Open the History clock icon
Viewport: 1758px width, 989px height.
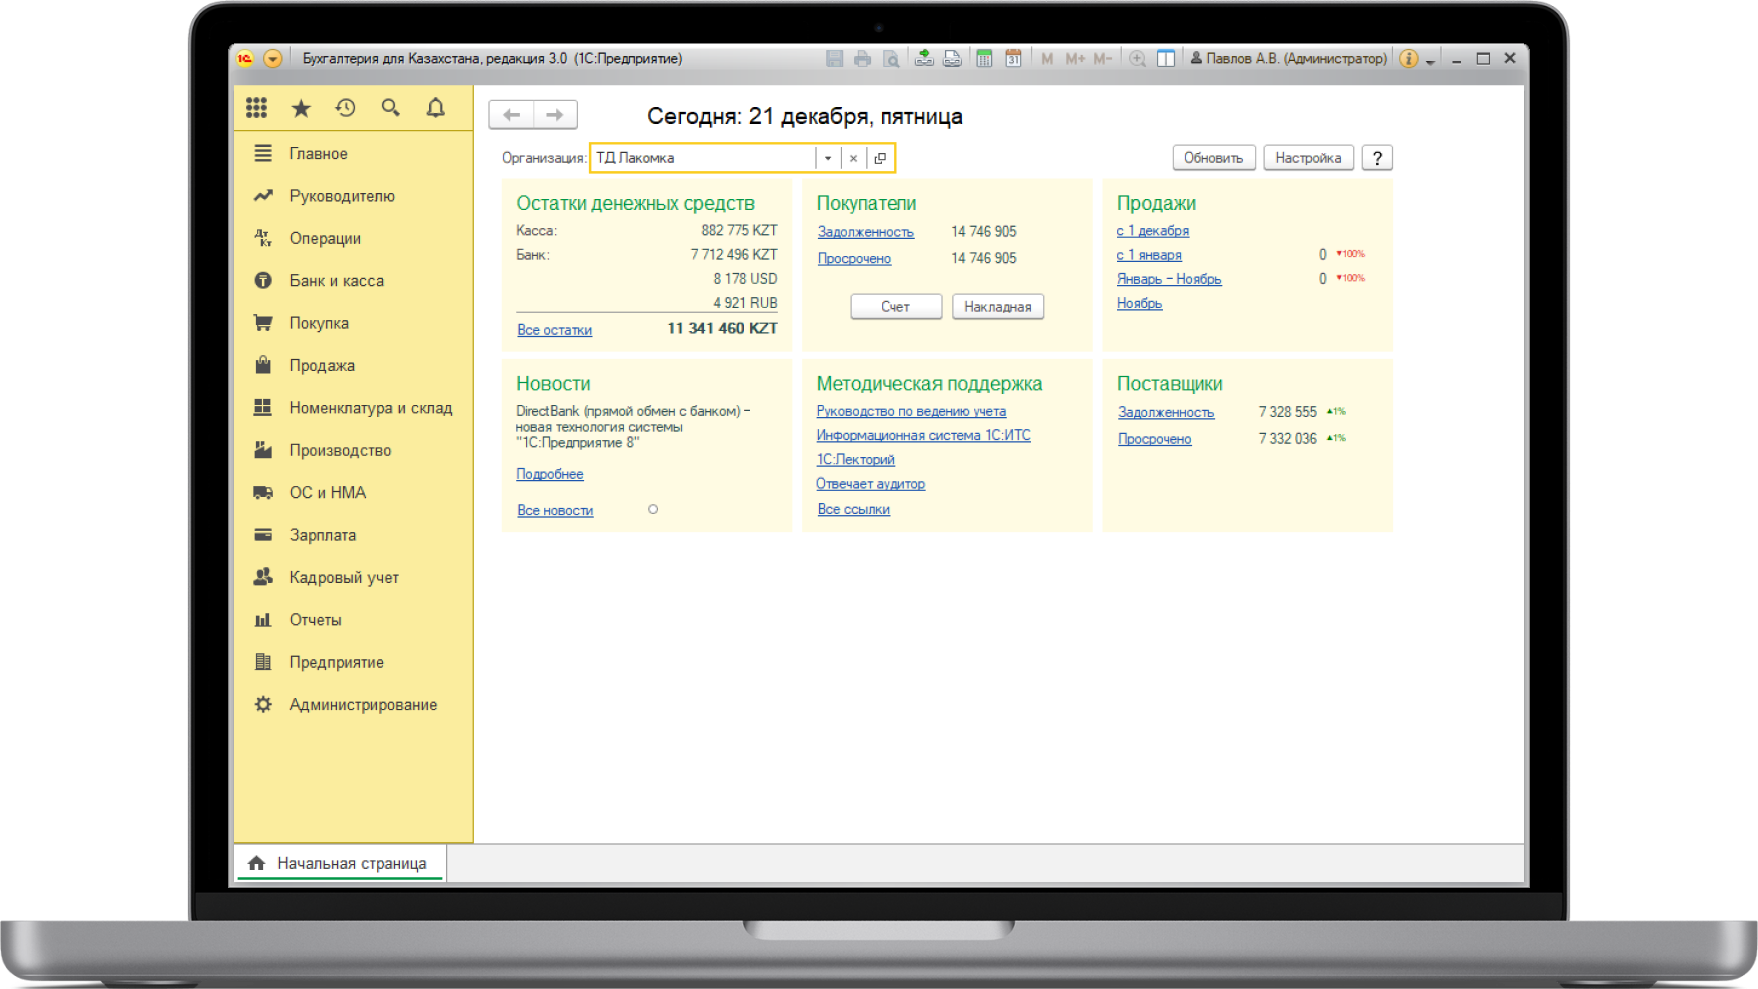pyautogui.click(x=346, y=108)
